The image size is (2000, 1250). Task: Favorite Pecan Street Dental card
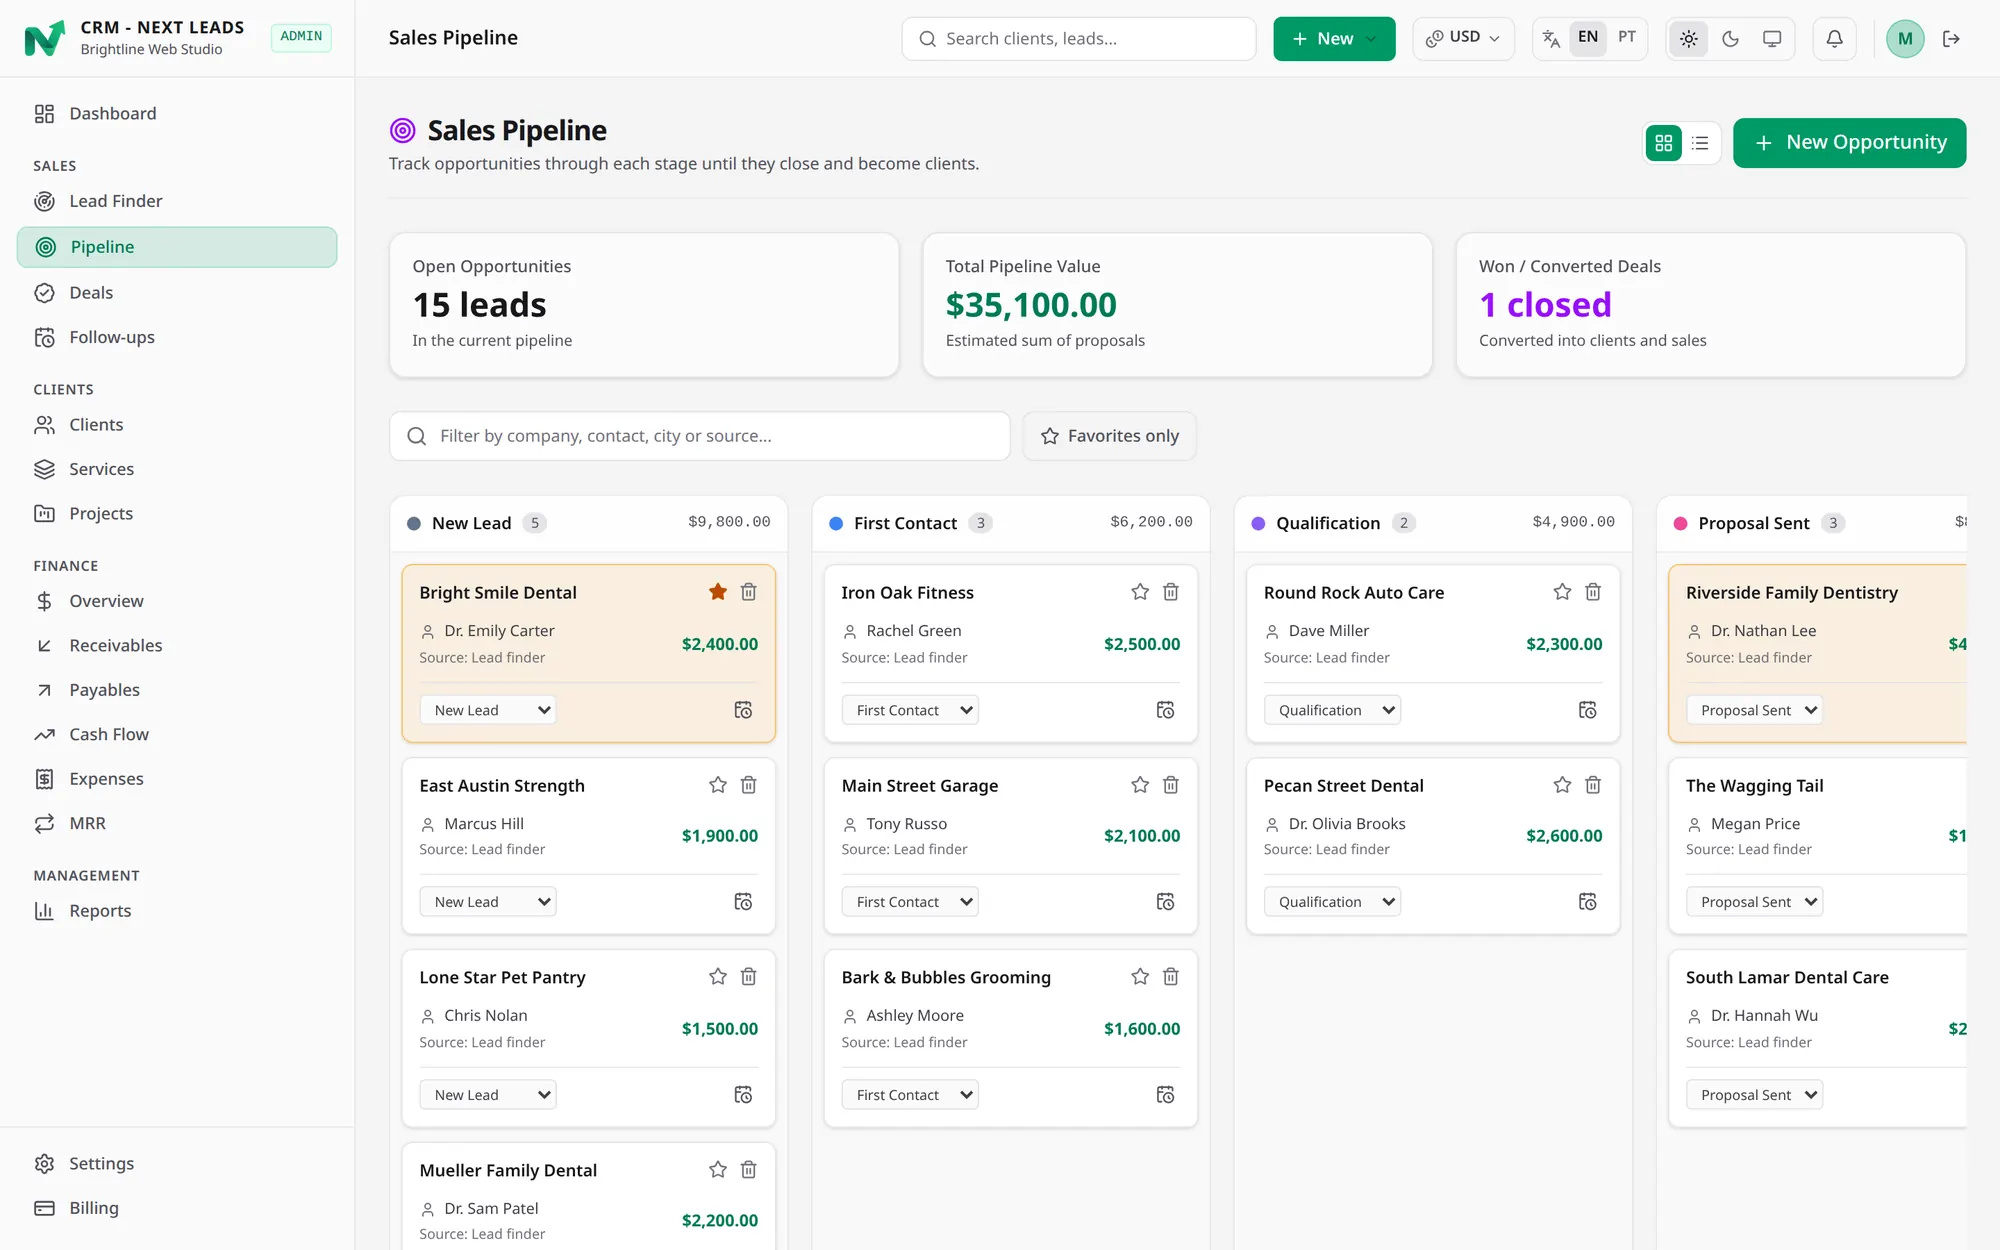[x=1562, y=785]
